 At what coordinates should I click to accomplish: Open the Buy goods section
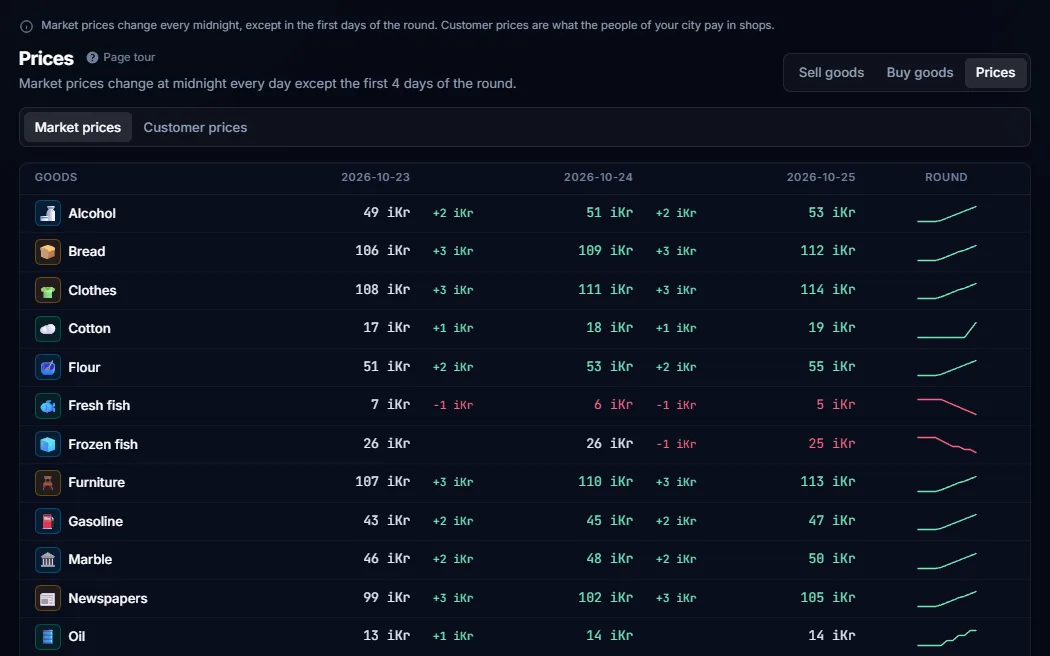[x=919, y=72]
